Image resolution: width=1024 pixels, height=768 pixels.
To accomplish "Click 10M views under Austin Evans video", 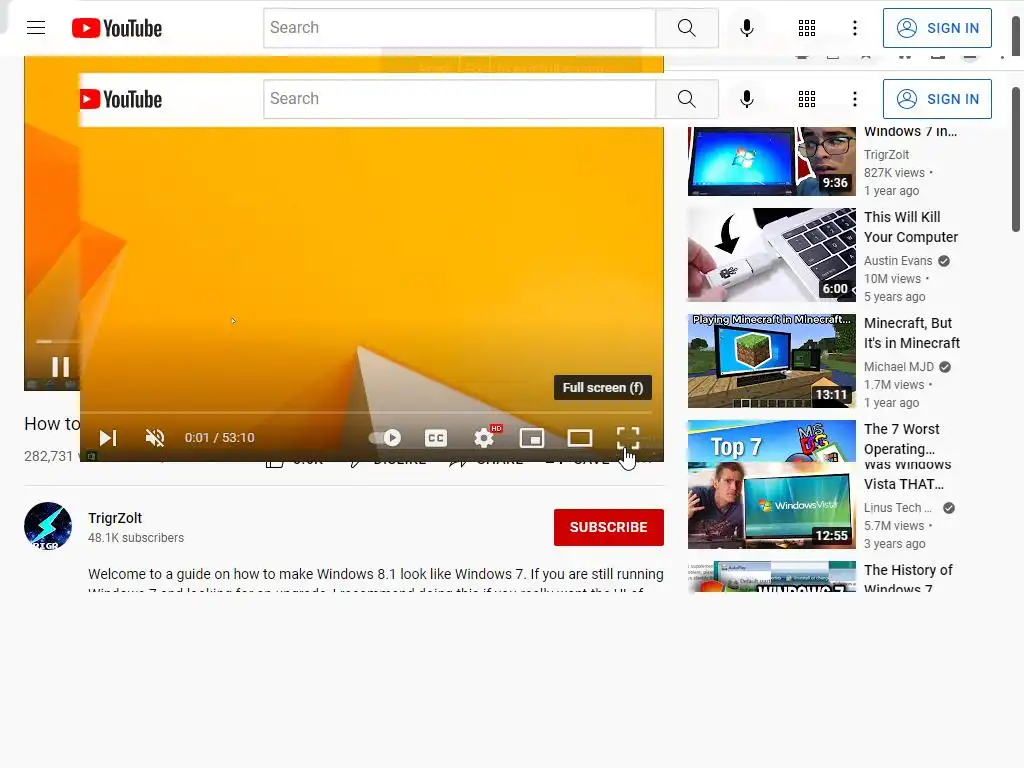I will point(892,278).
